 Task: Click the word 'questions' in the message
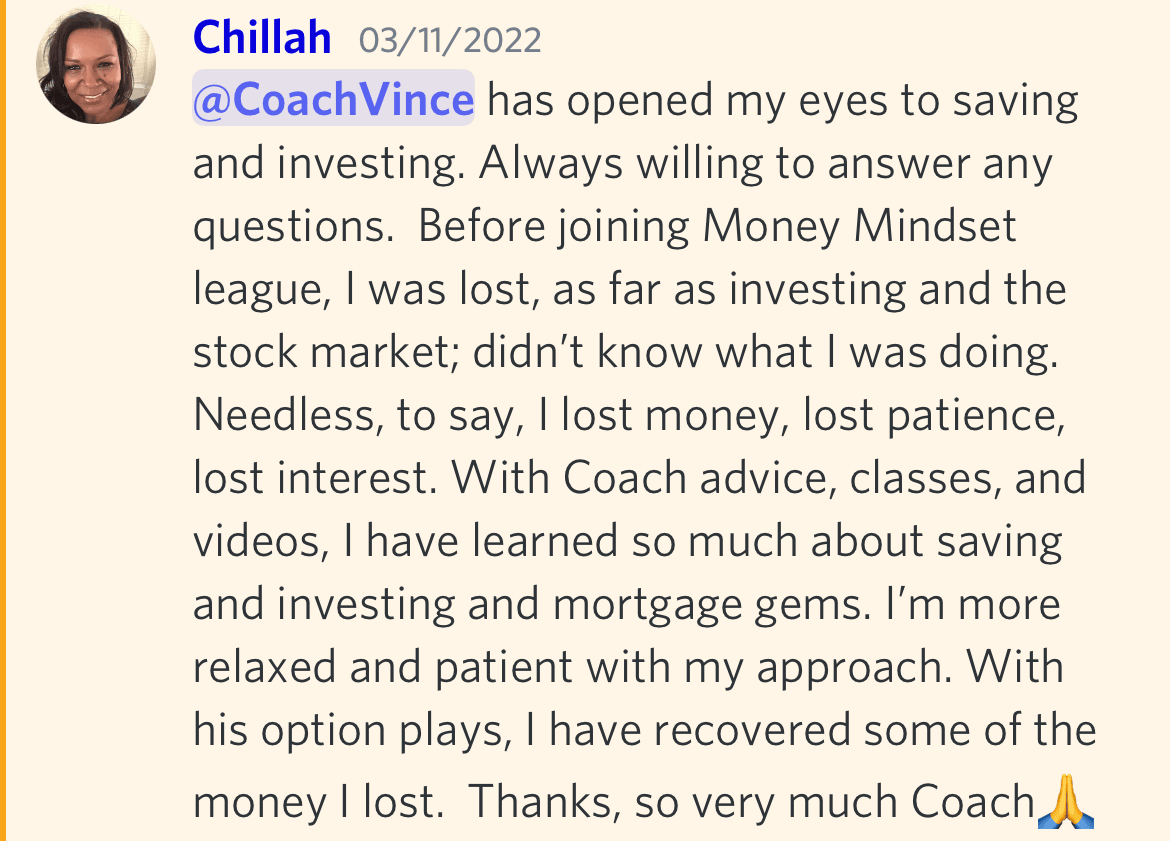(290, 228)
